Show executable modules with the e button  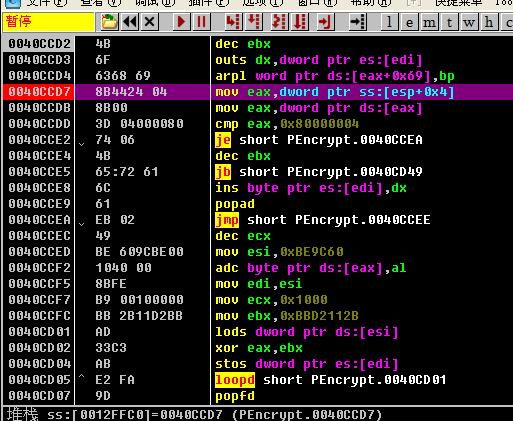coord(409,22)
